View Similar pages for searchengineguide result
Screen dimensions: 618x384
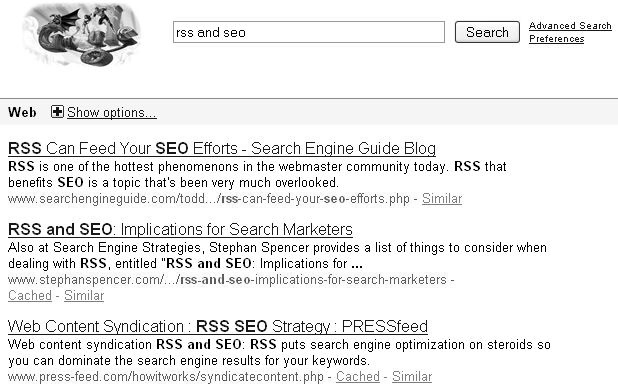pos(442,199)
